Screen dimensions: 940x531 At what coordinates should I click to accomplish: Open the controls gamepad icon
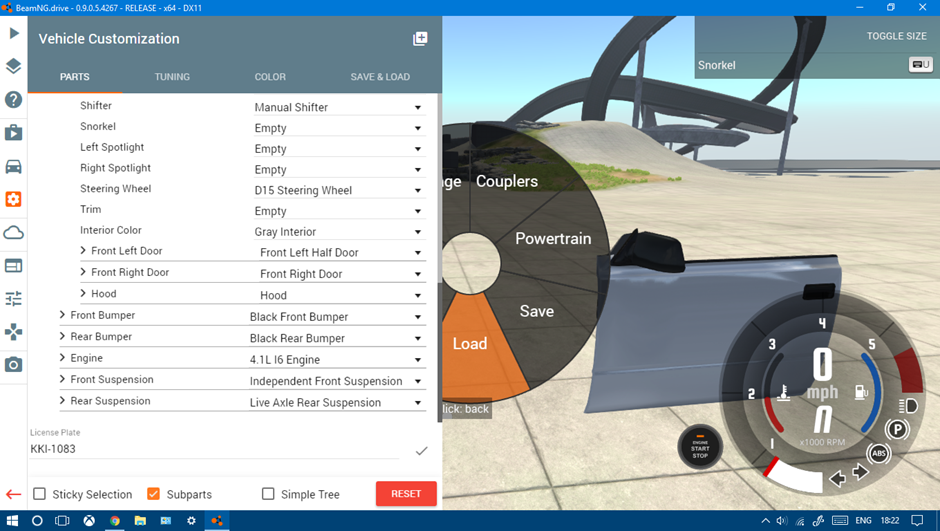(14, 331)
